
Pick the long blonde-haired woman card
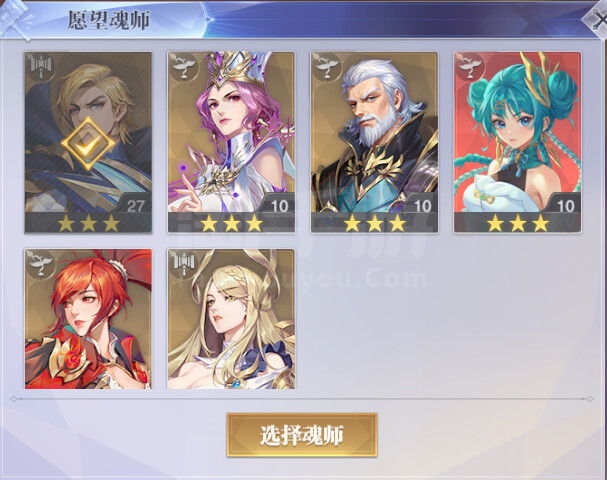231,319
